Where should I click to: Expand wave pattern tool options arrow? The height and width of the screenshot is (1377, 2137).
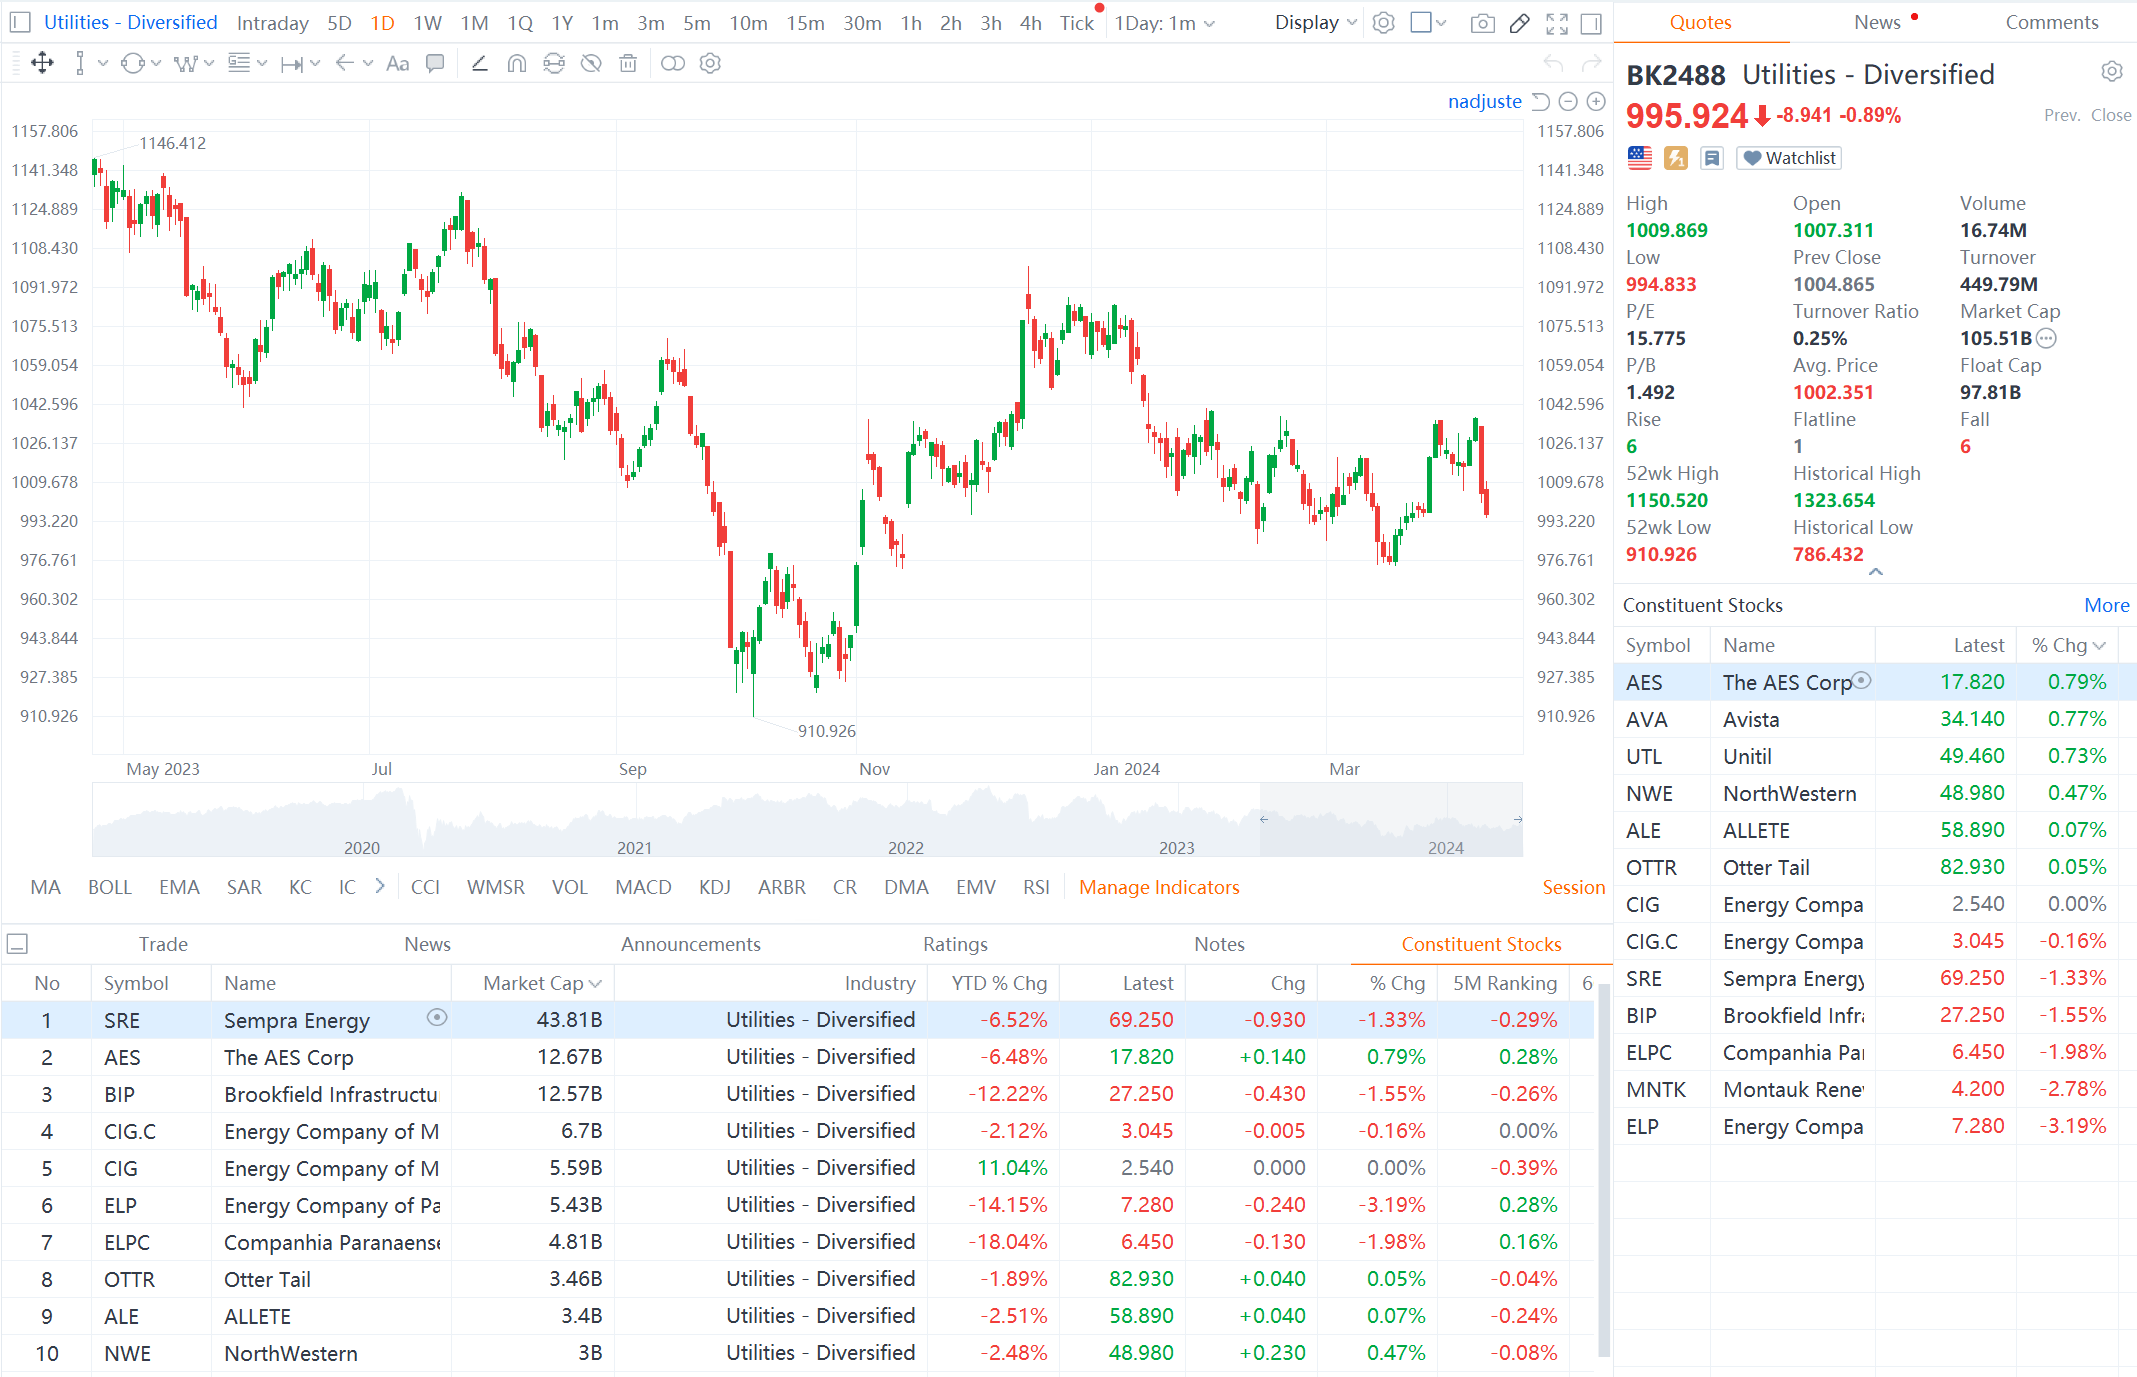coord(209,64)
